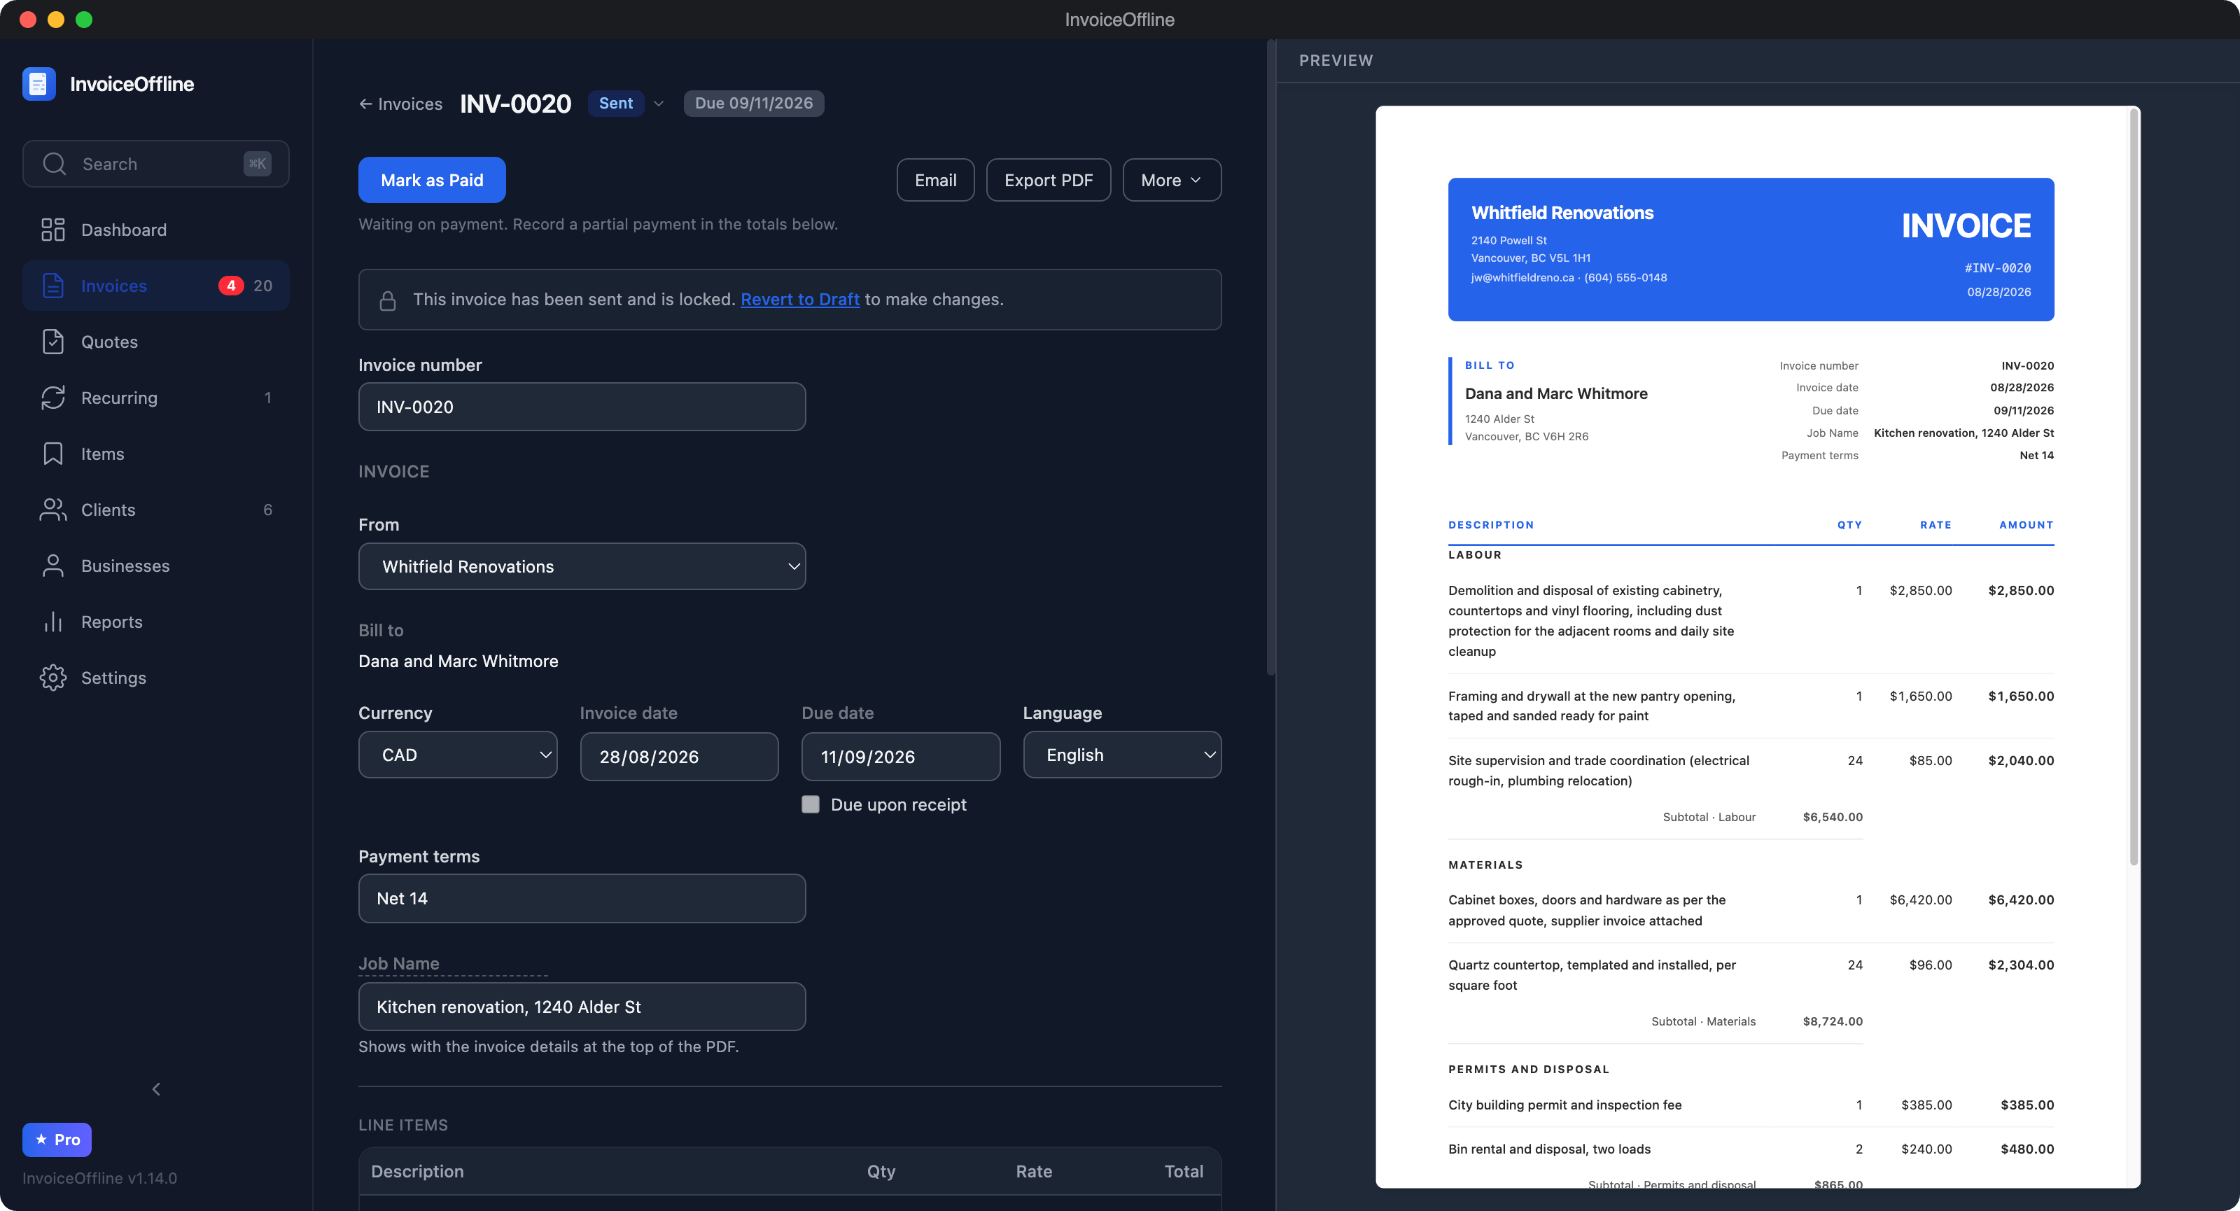Viewport: 2240px width, 1211px height.
Task: Click the InvoiceOffline v1.14.0 version text
Action: pyautogui.click(x=100, y=1179)
